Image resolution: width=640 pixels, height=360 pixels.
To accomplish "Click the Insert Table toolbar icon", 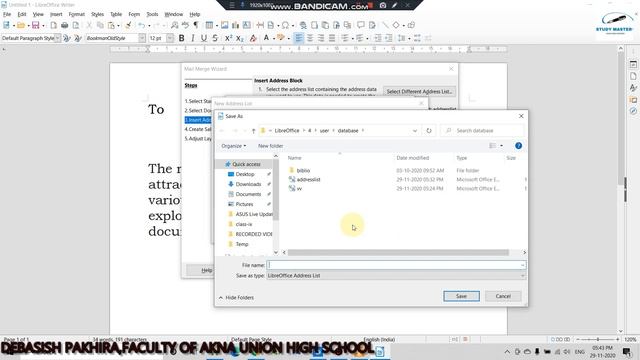I will tap(209, 25).
